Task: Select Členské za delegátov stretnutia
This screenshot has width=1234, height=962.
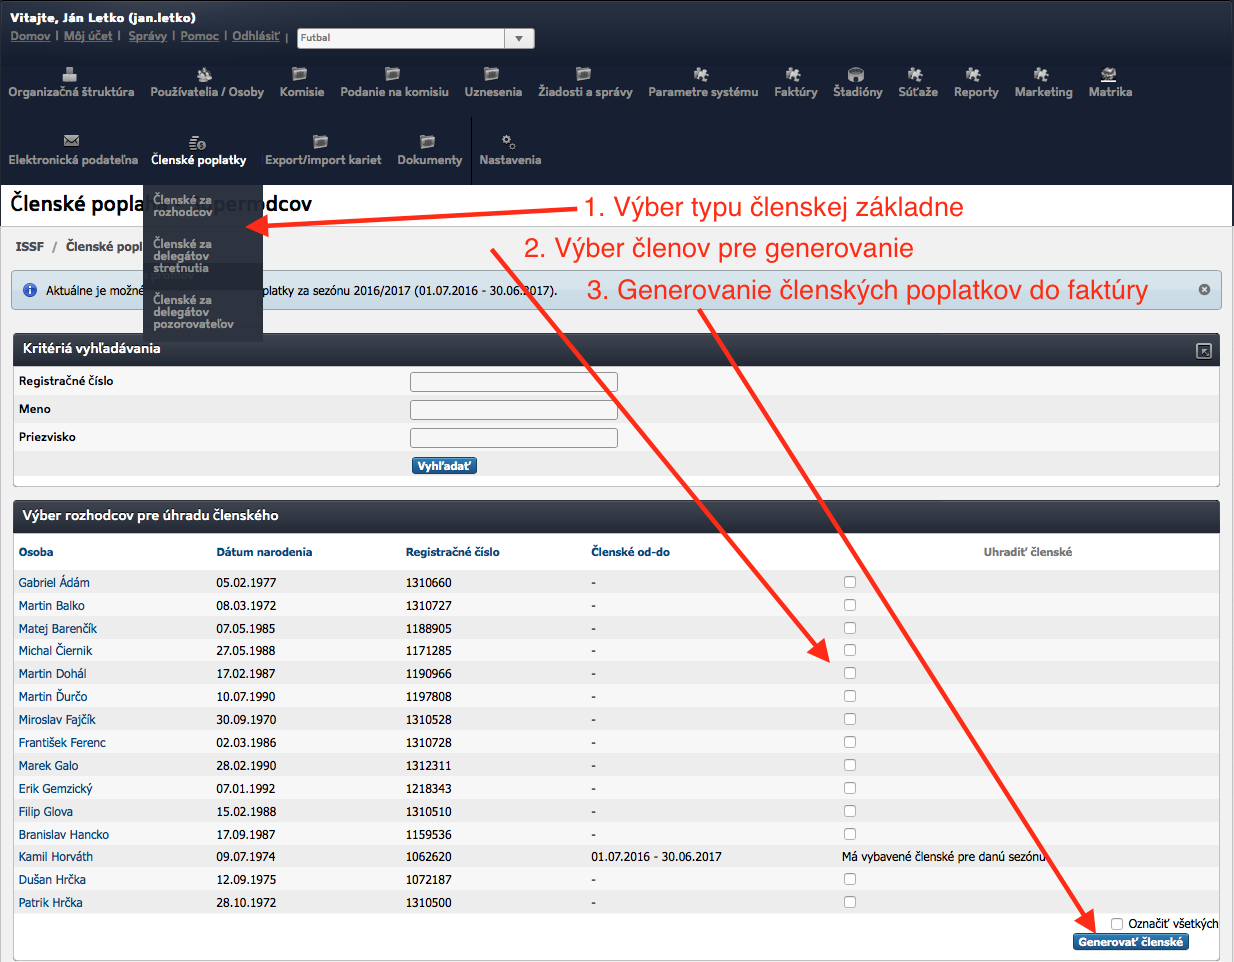Action: tap(181, 256)
